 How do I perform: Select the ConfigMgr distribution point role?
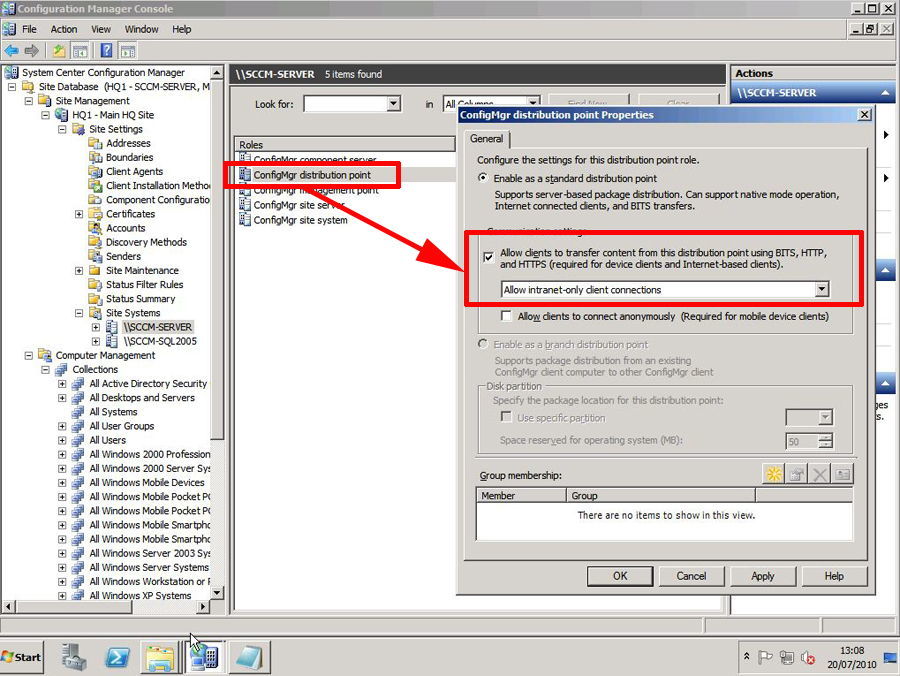[312, 174]
